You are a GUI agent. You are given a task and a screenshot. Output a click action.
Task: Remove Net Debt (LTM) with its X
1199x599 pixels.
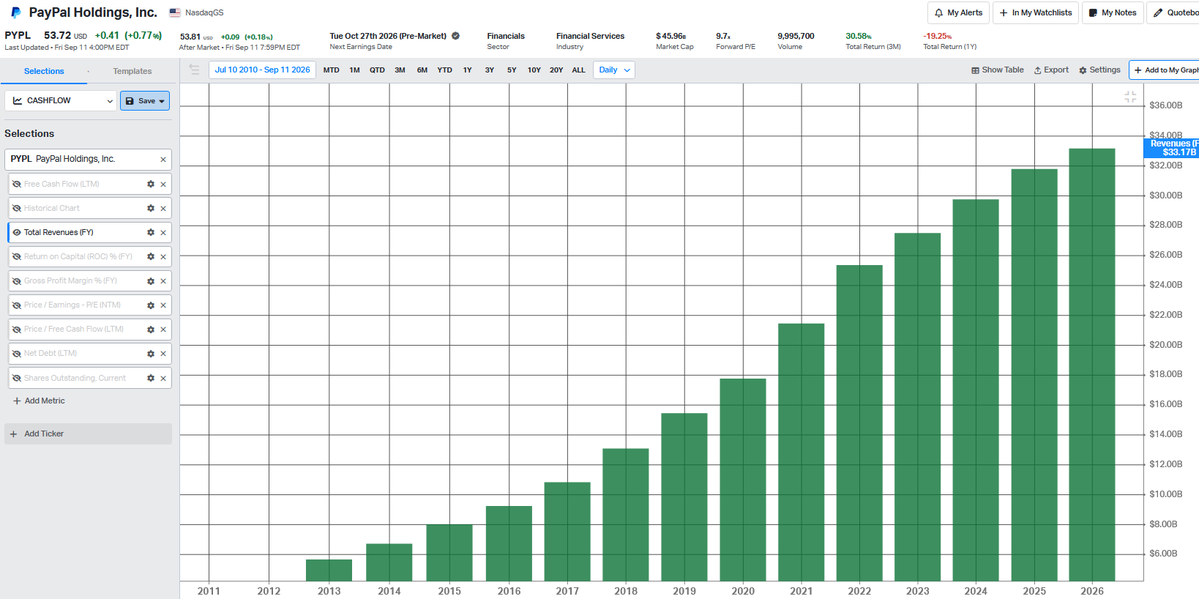163,353
